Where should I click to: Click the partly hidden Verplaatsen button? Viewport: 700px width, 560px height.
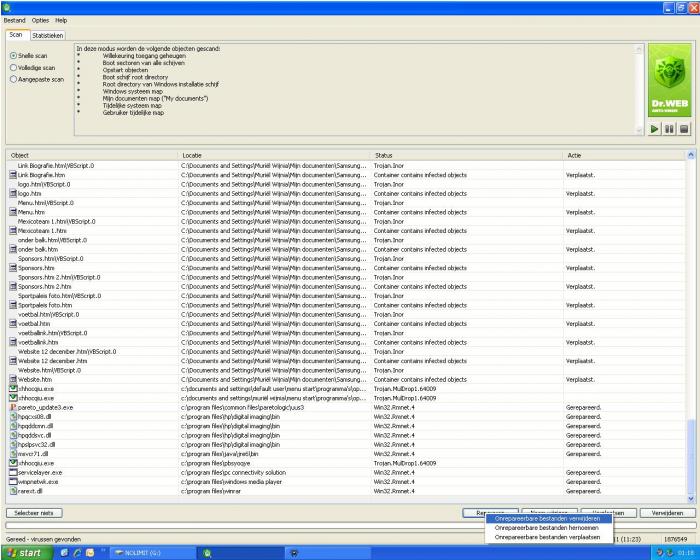pos(608,512)
